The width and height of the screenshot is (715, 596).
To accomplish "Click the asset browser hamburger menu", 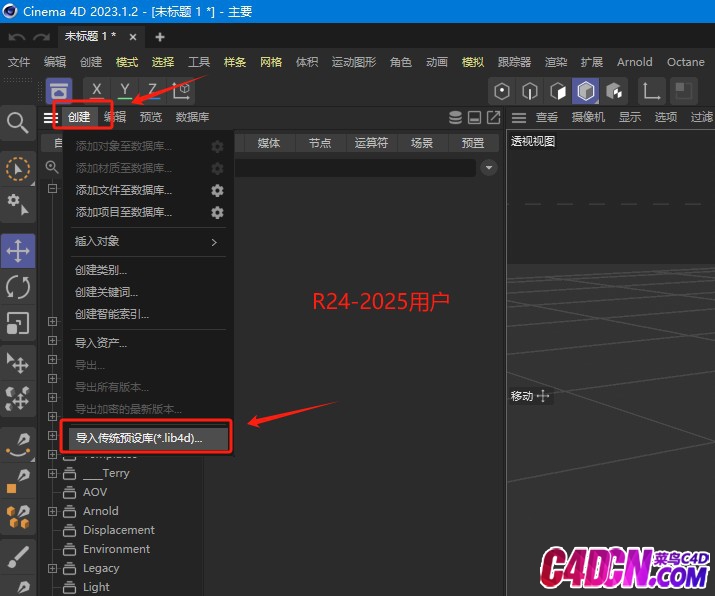I will 49,118.
